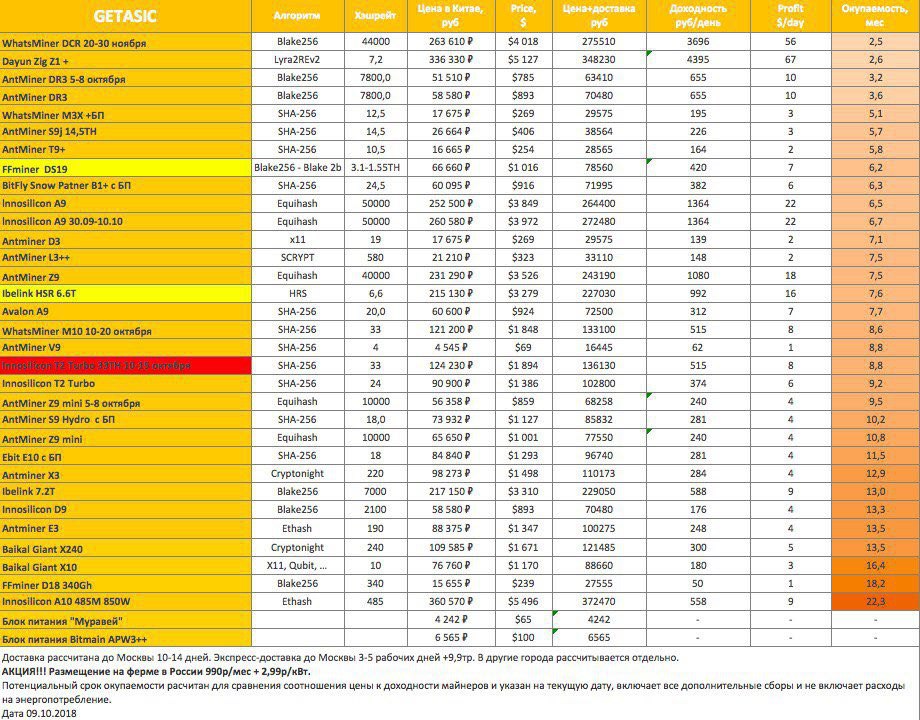Click the yellow 'FFminer DS19' cell

pyautogui.click(x=126, y=168)
